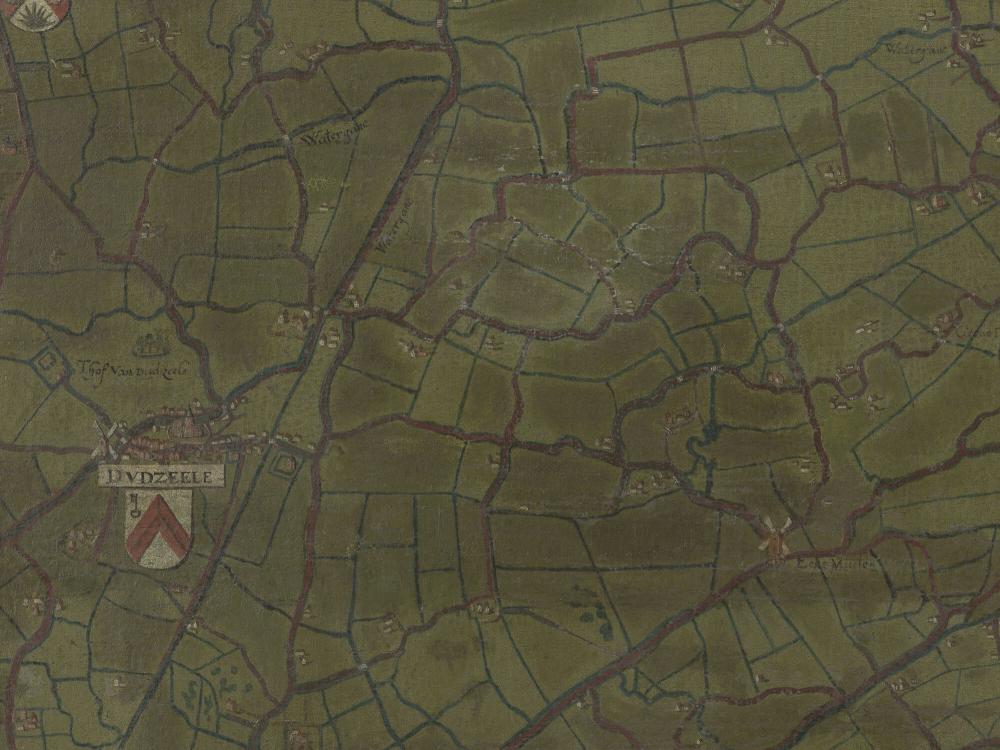Click the Eene Muelen text label
Viewport: 1000px width, 750px height.
pyautogui.click(x=837, y=564)
